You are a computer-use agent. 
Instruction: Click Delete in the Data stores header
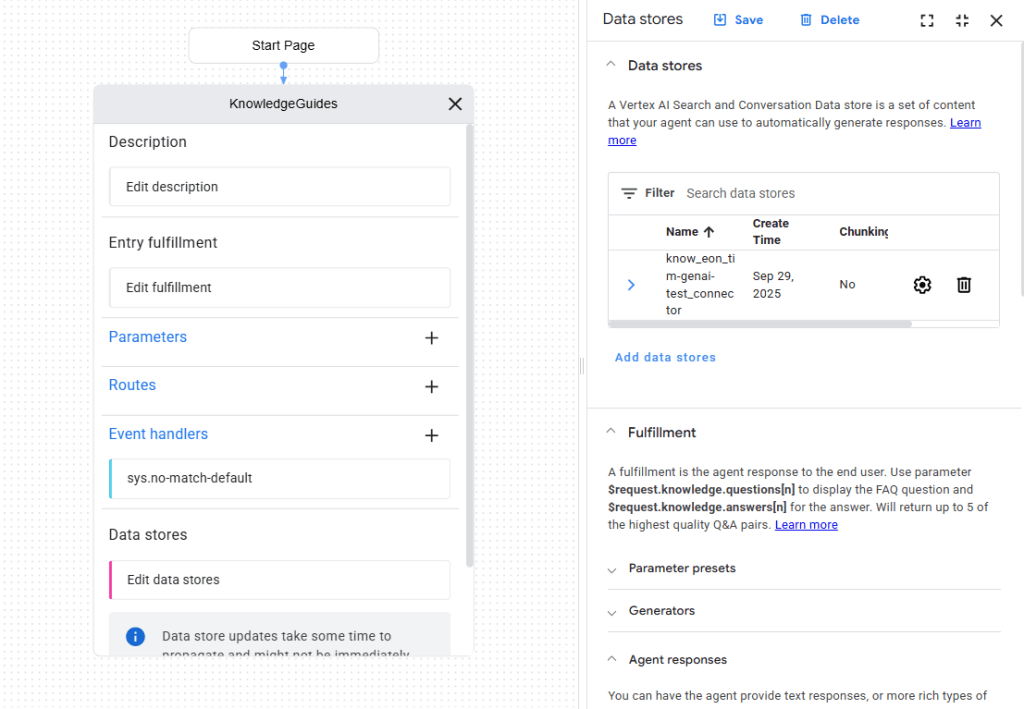coord(829,20)
